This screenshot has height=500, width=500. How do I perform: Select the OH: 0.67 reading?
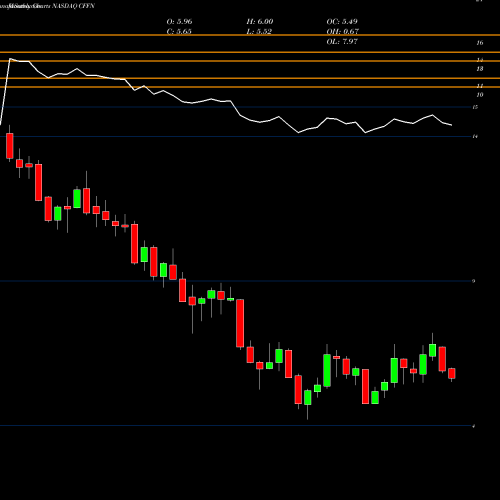343,32
